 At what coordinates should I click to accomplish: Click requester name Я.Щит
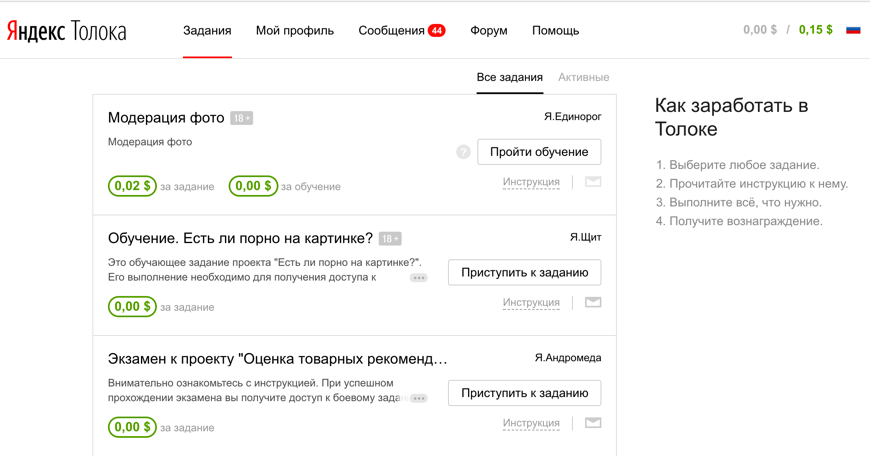click(585, 237)
